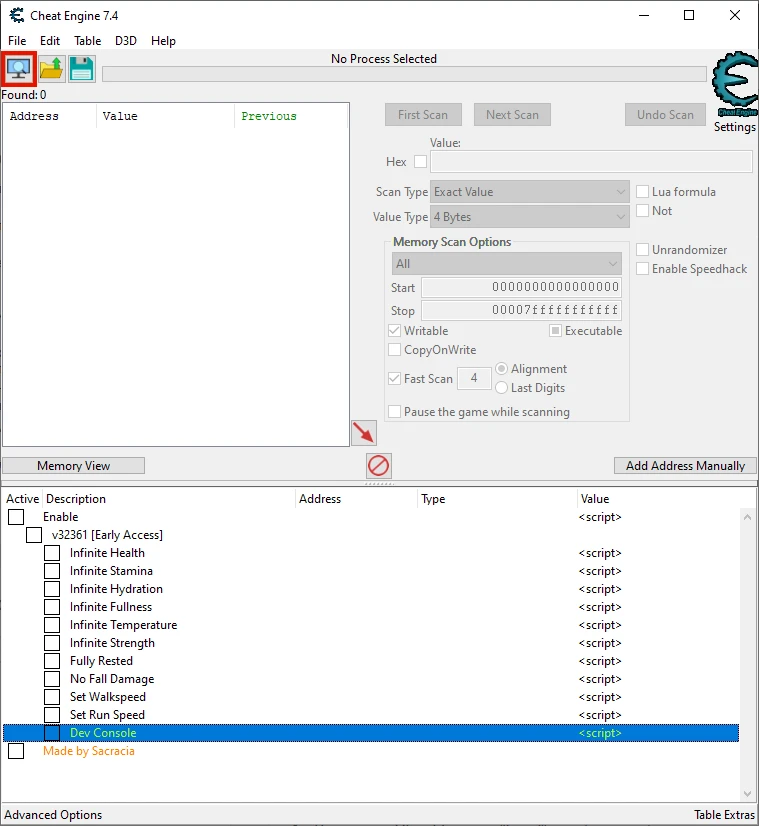The height and width of the screenshot is (826, 759).
Task: Click the Next Scan button
Action: tap(512, 115)
